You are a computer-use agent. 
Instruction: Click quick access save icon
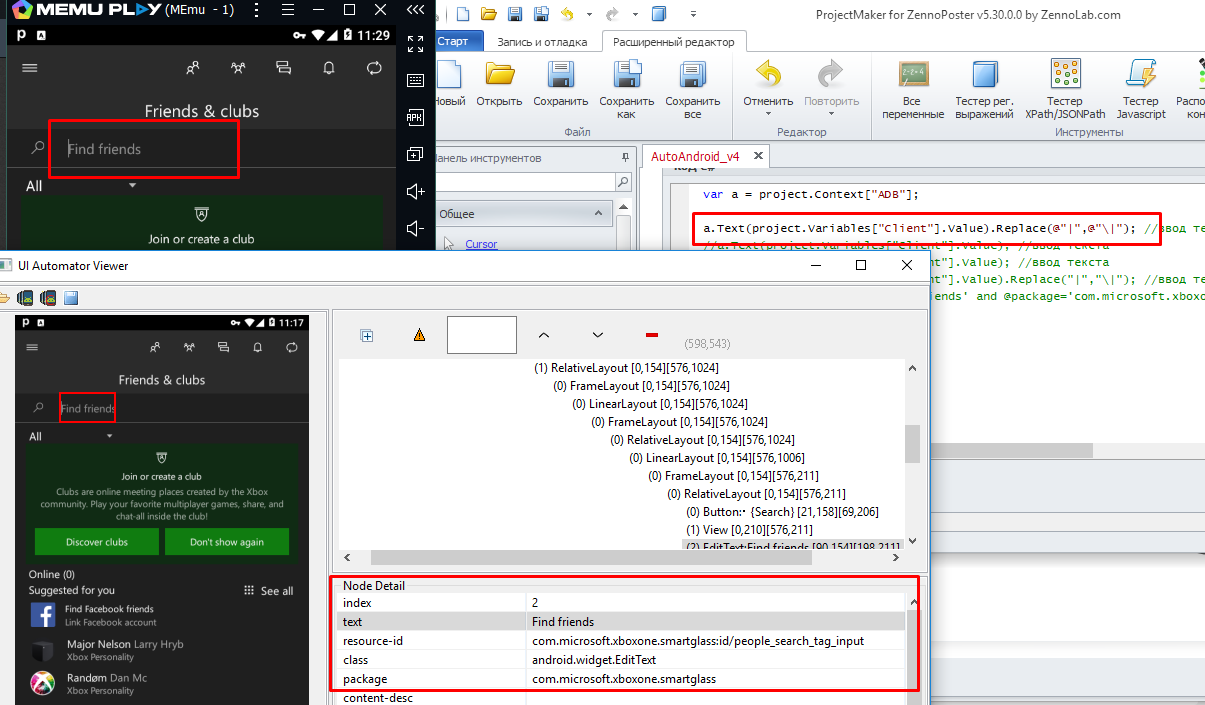(515, 14)
